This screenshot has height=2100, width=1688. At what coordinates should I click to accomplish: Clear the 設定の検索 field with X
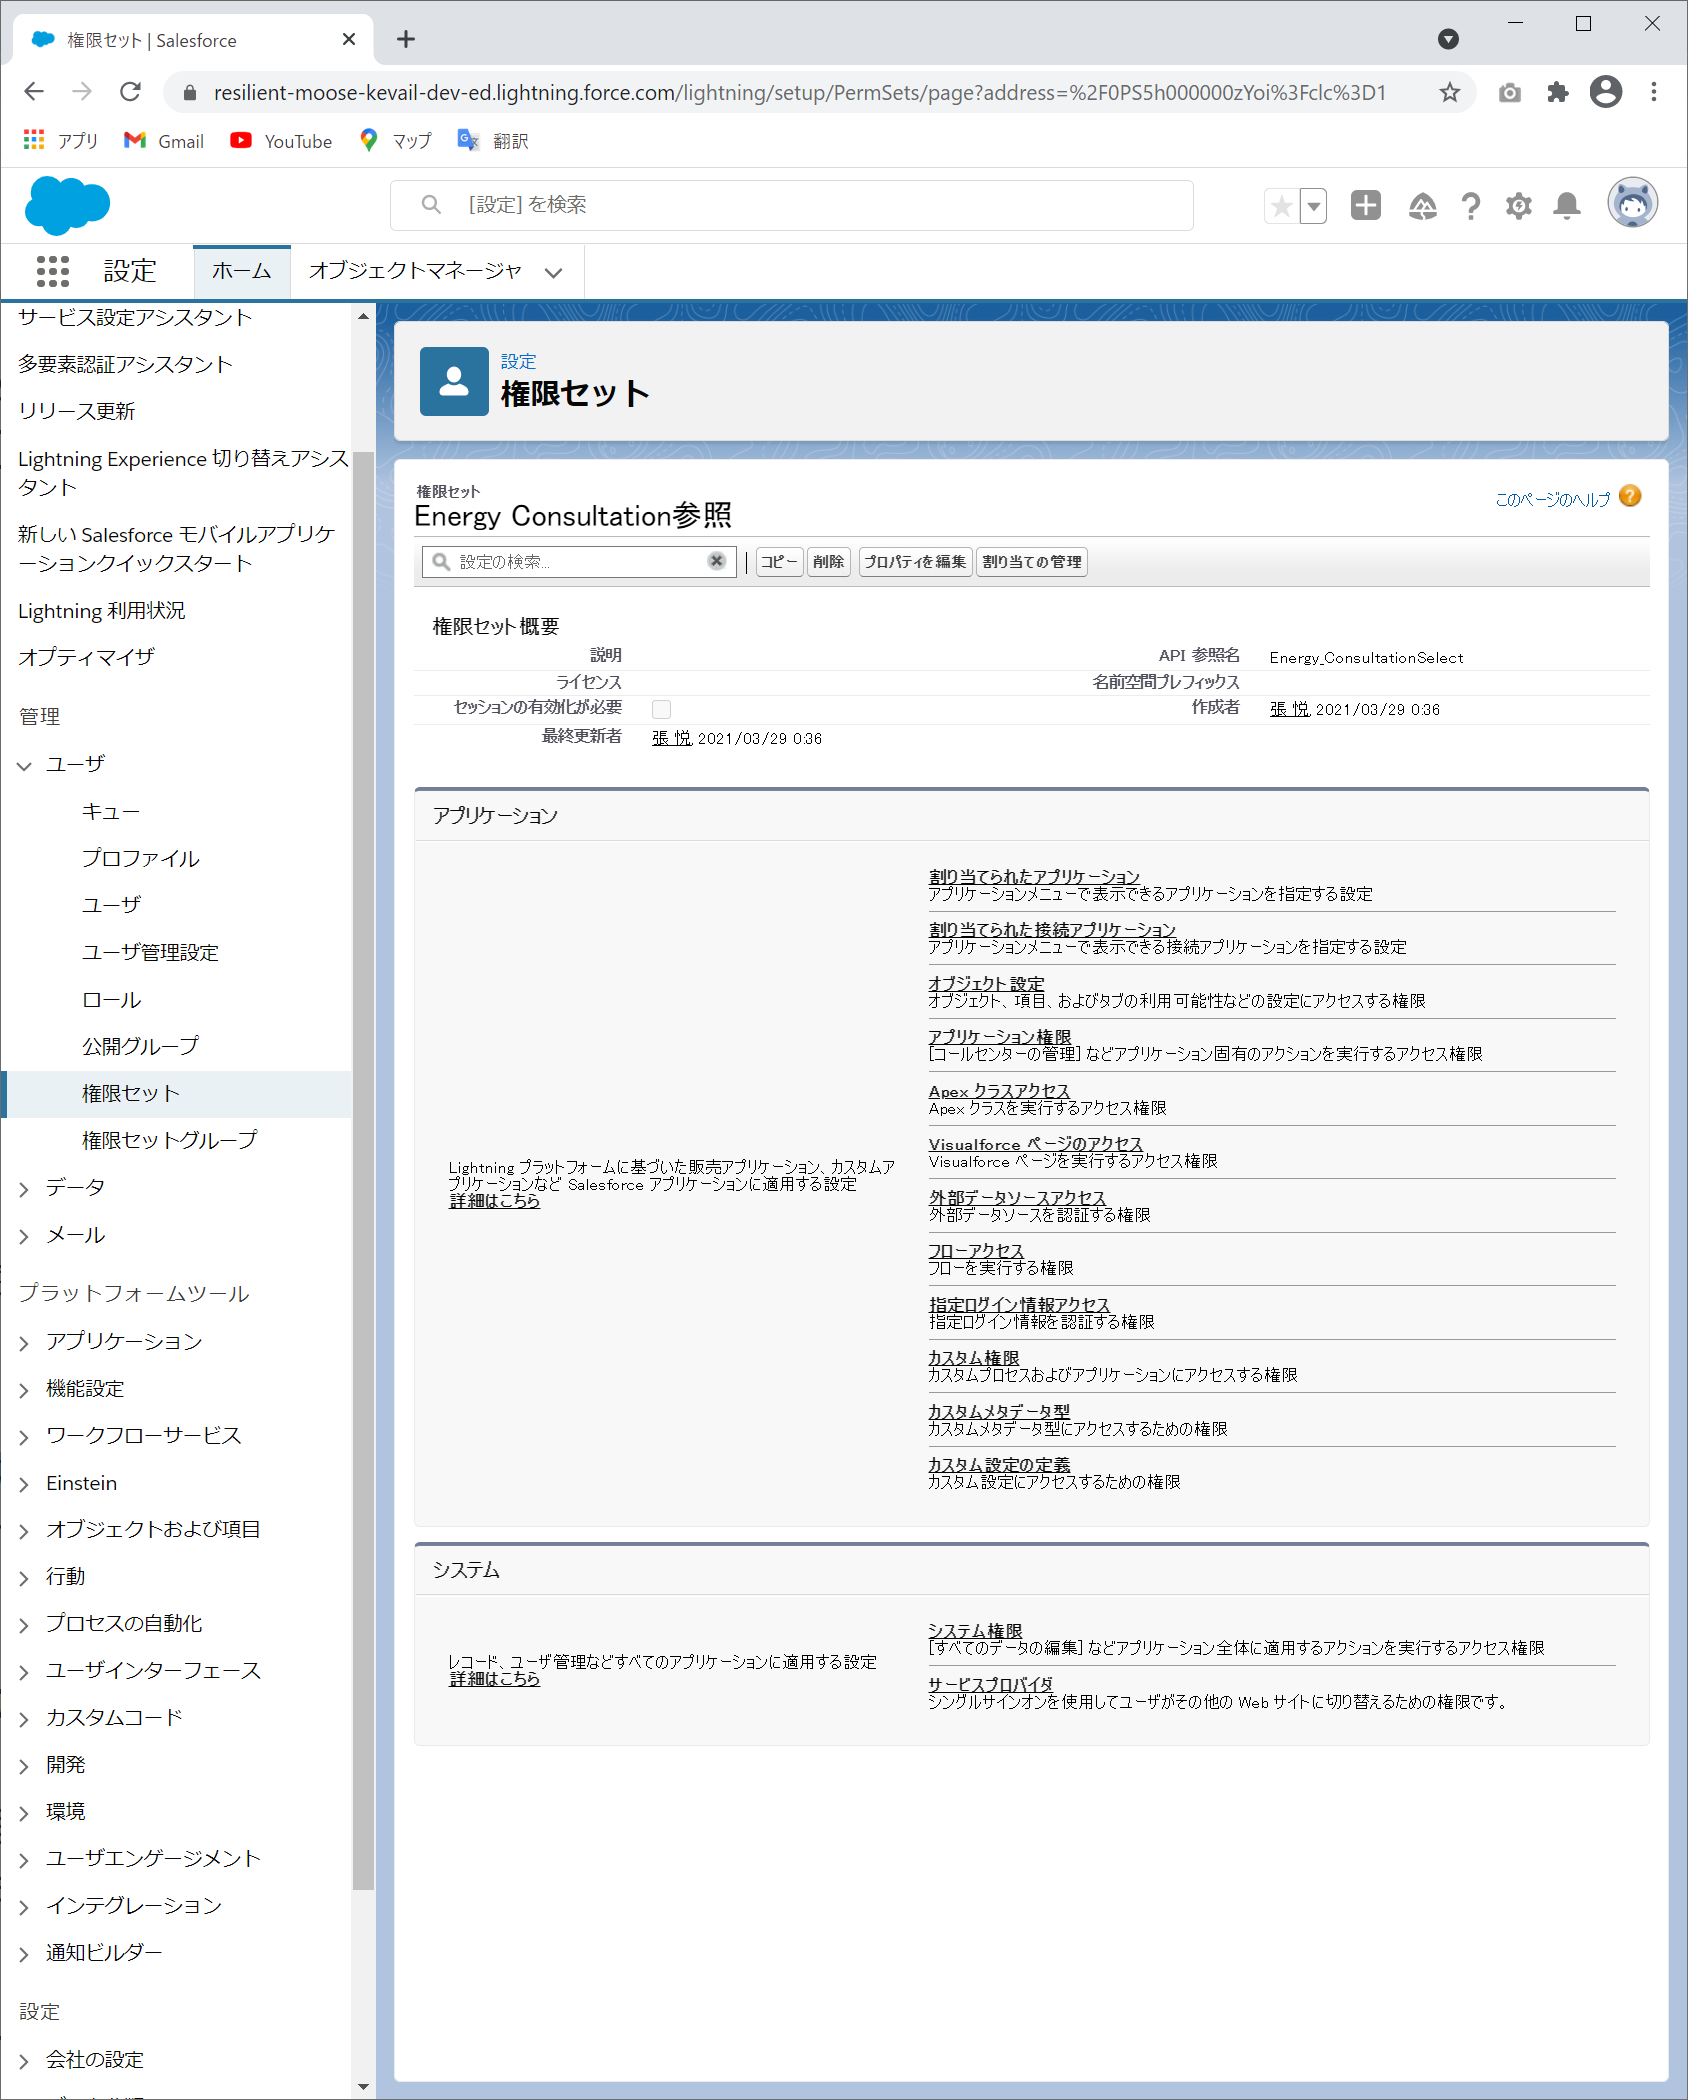pos(716,561)
